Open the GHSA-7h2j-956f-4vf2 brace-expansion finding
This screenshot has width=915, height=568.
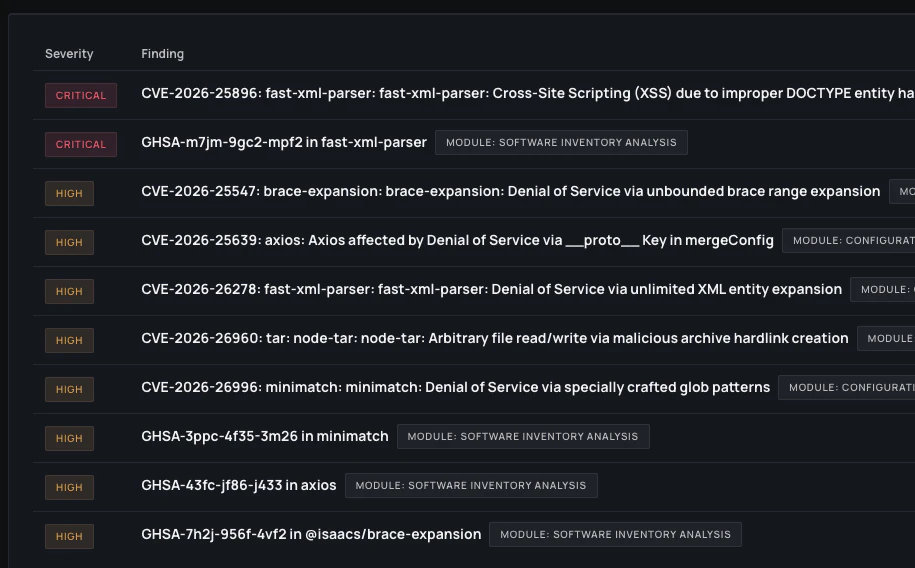coord(311,534)
